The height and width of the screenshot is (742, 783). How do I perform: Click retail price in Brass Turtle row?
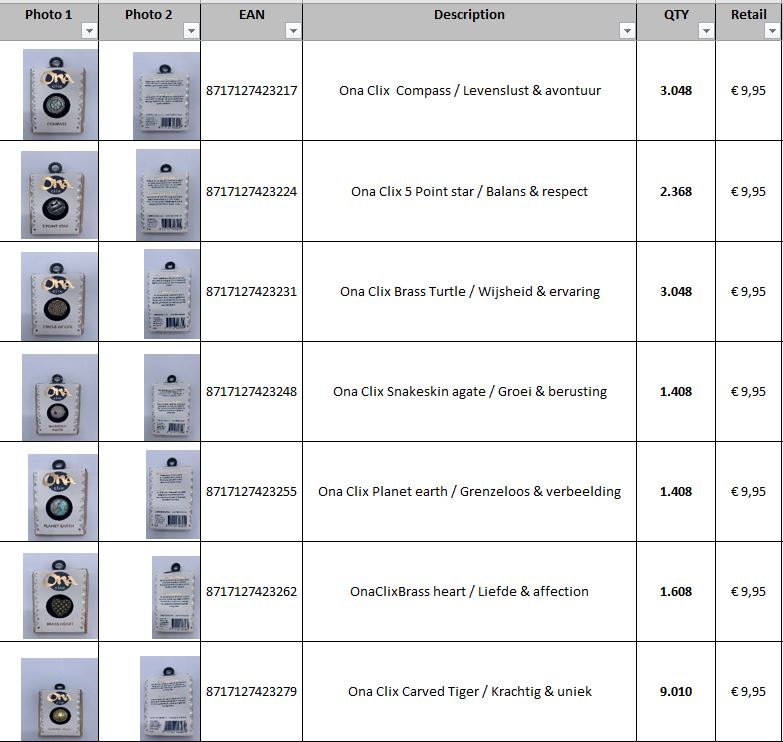749,292
